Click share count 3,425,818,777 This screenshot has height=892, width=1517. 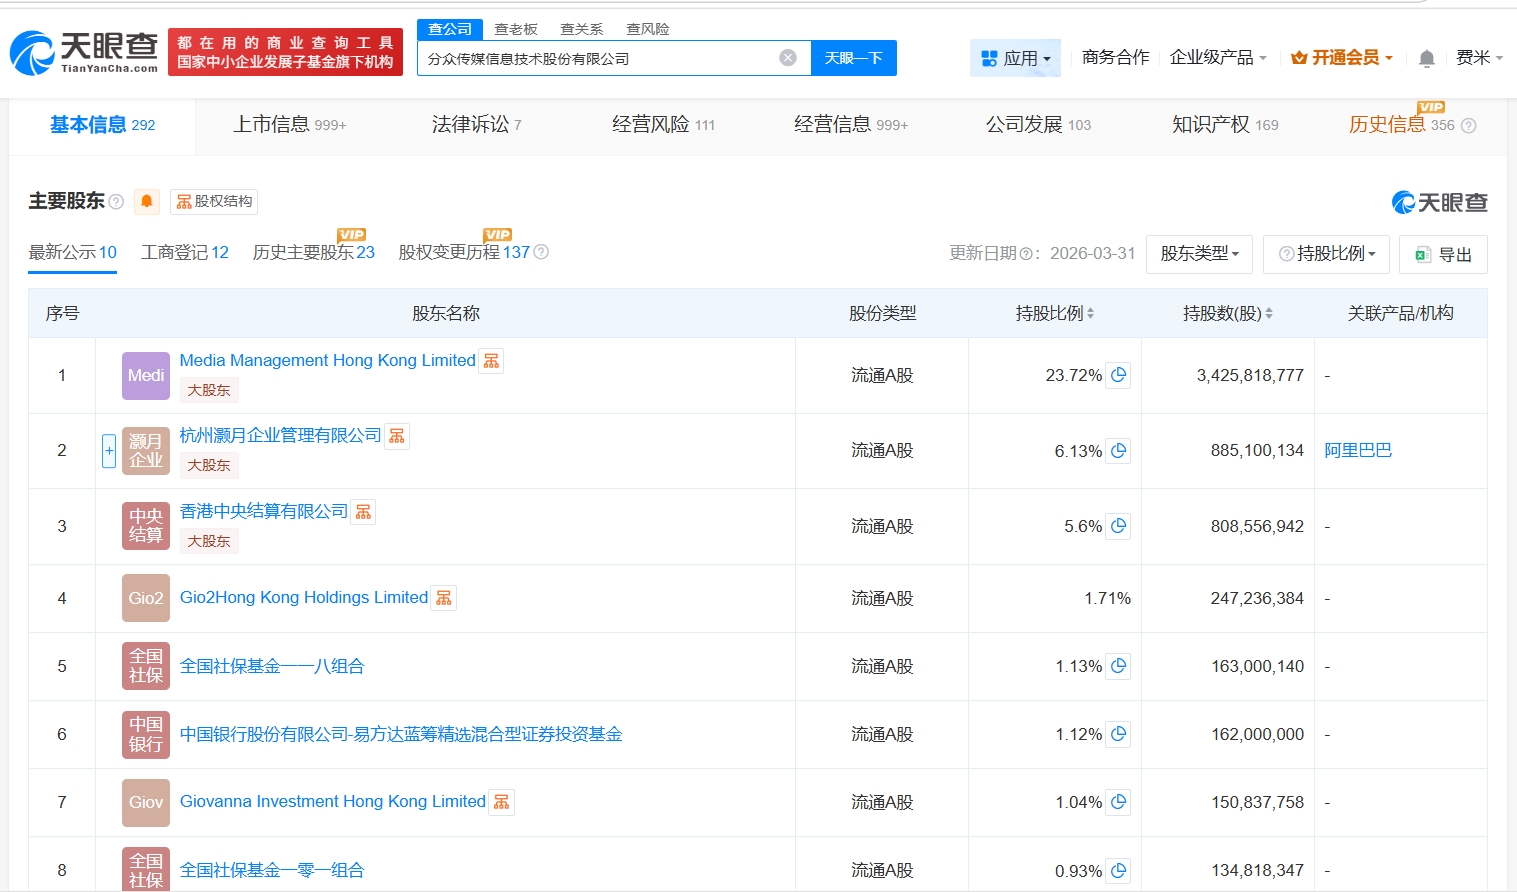[1250, 375]
